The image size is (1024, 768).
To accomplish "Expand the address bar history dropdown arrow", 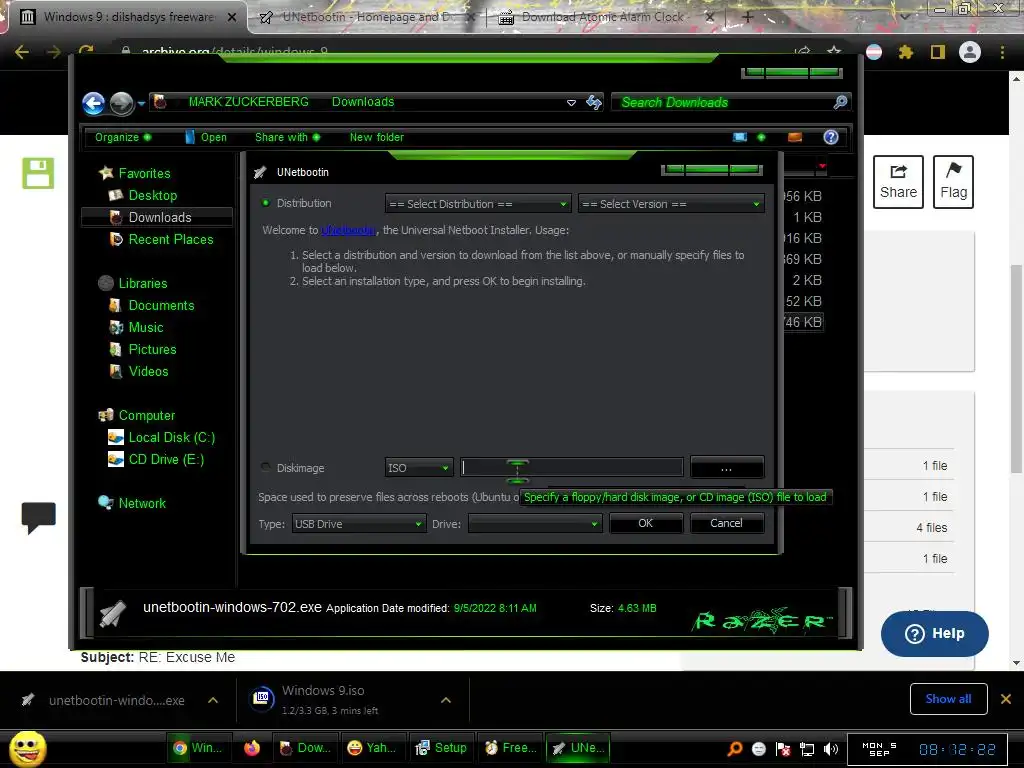I will pos(571,103).
